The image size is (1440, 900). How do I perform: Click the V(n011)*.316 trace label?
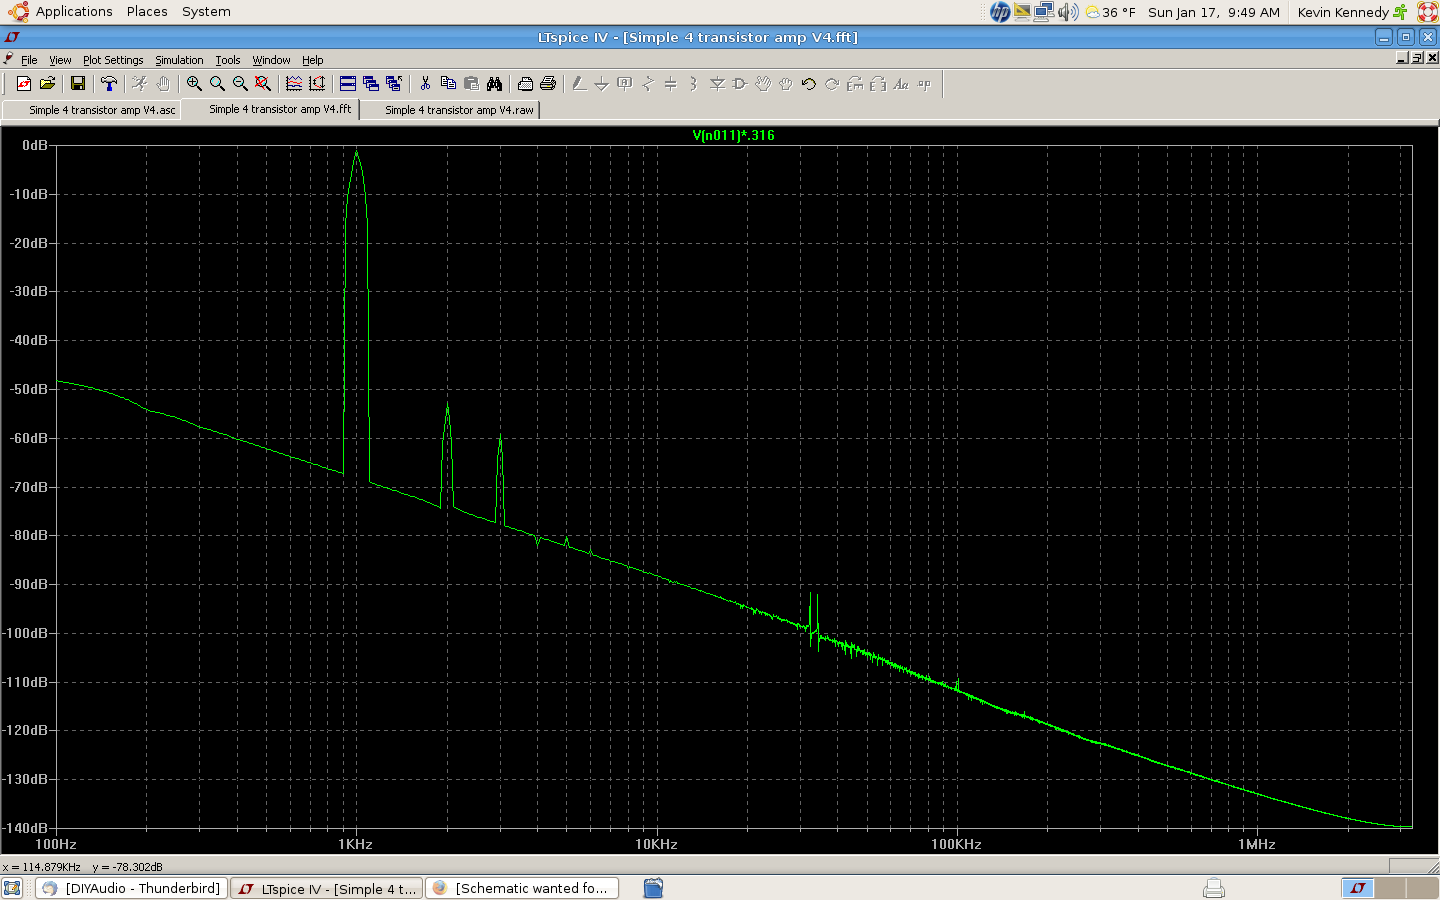pos(734,135)
